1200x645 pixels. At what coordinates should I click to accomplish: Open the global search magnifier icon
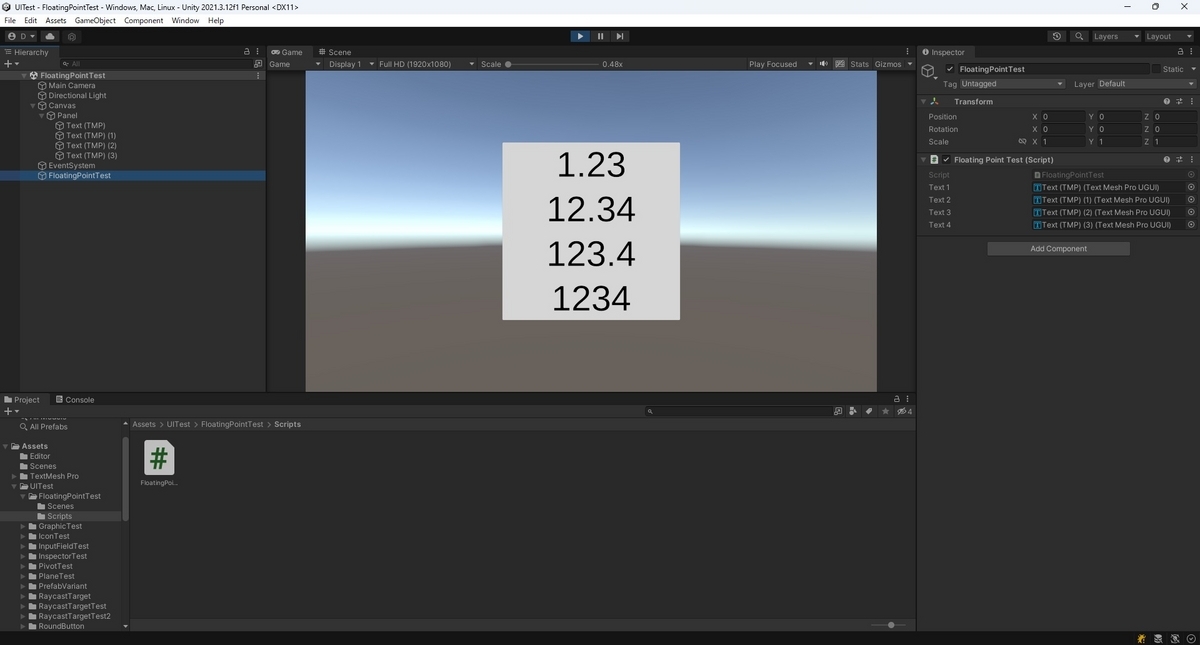click(x=1079, y=36)
